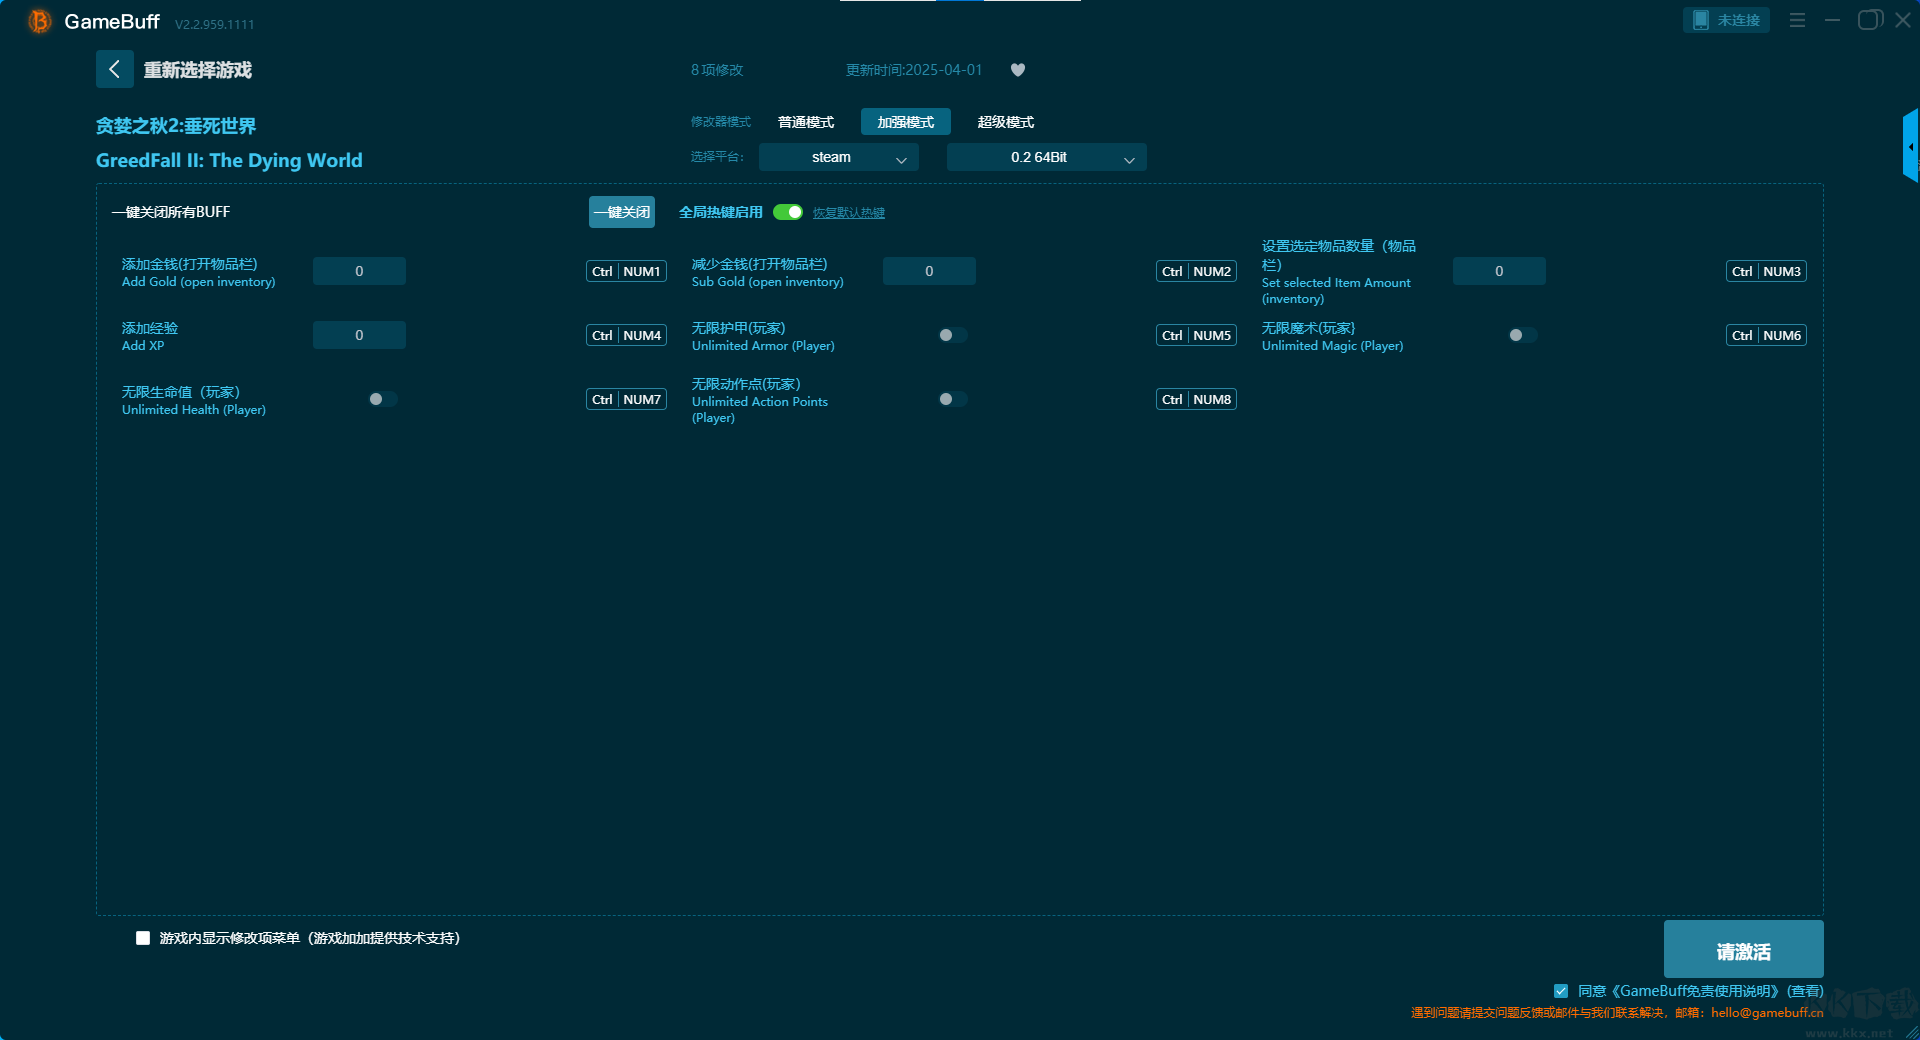Select the 普通模式 mode tab

click(x=805, y=122)
